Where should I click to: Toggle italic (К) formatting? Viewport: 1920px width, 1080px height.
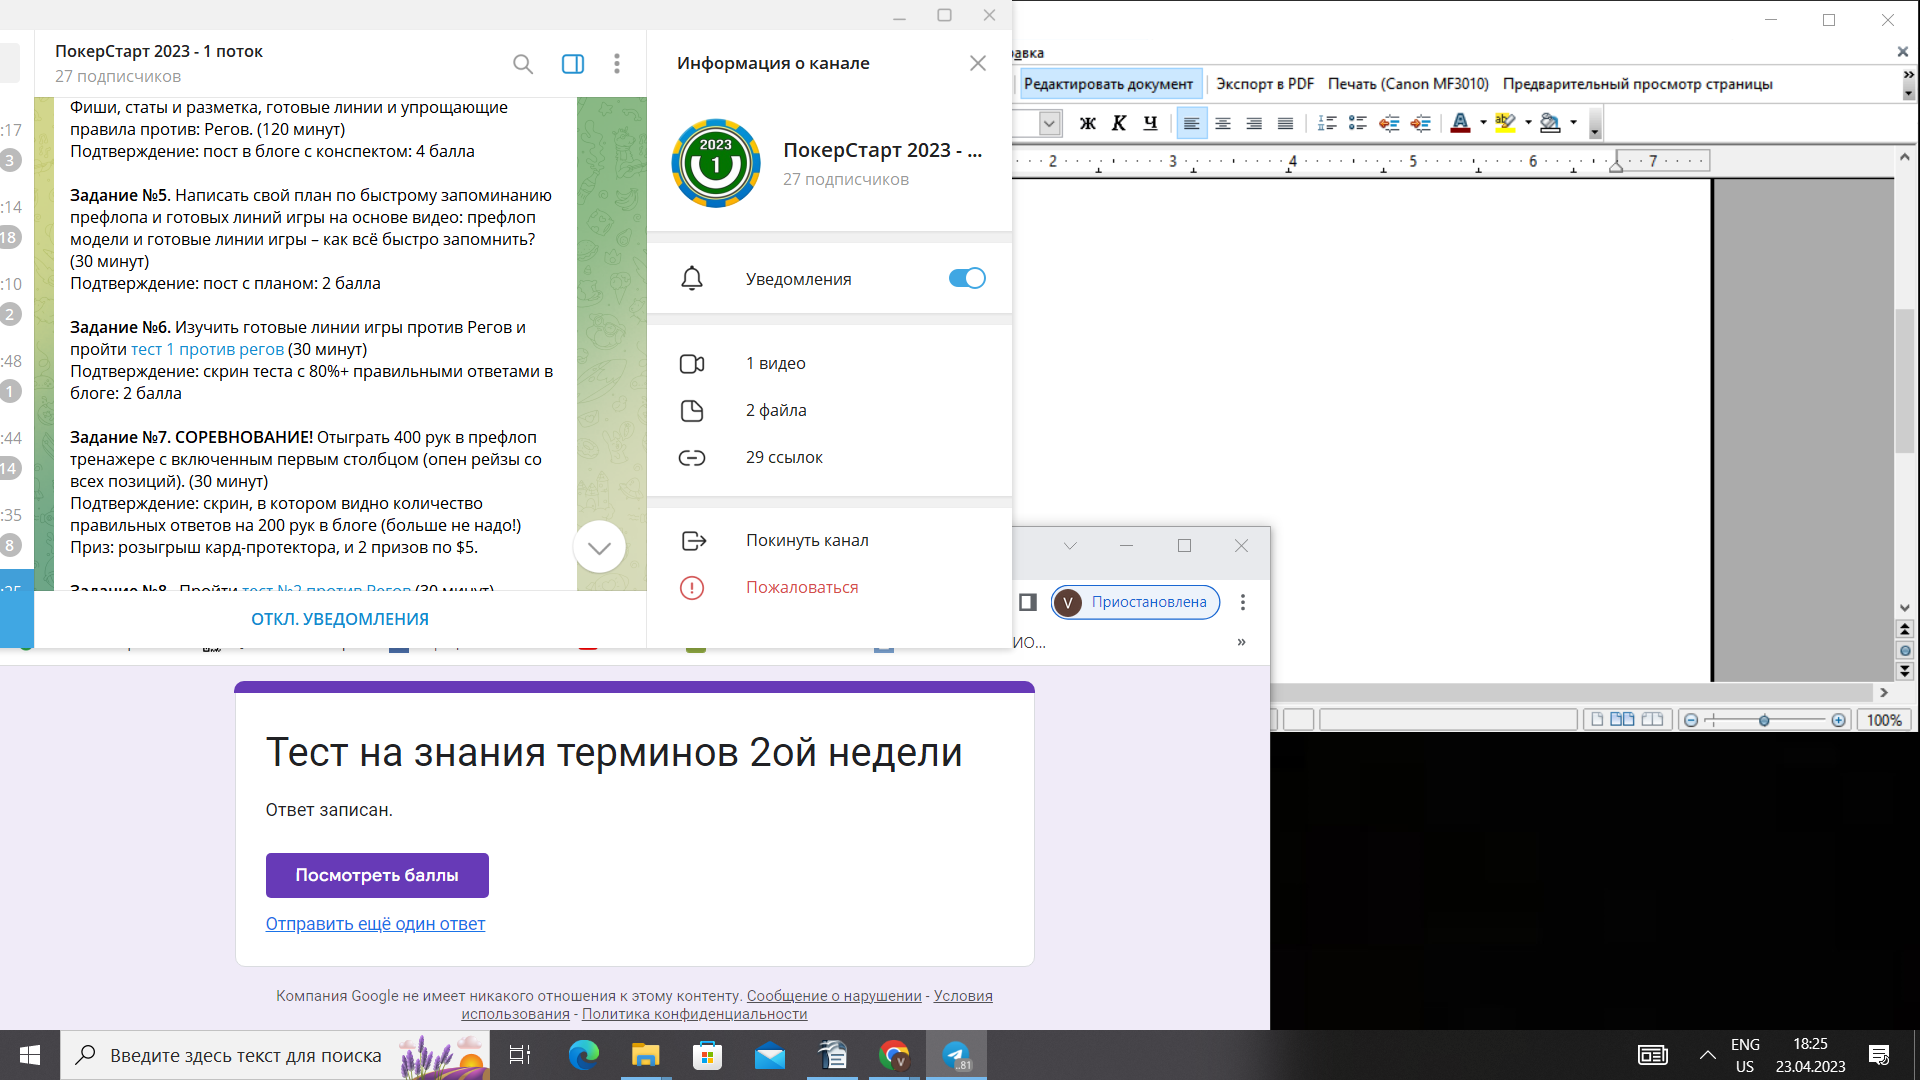(x=1119, y=123)
